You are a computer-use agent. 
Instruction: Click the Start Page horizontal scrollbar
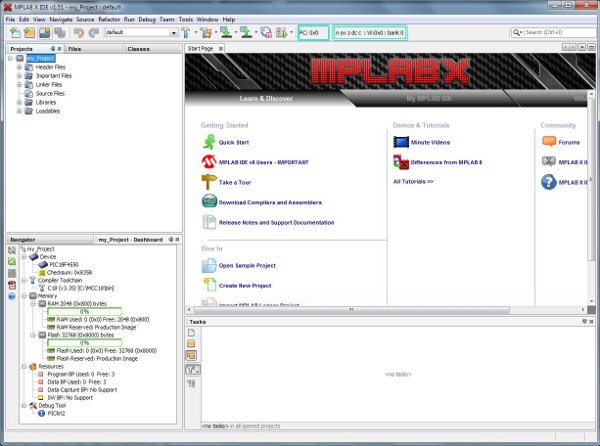click(x=352, y=309)
